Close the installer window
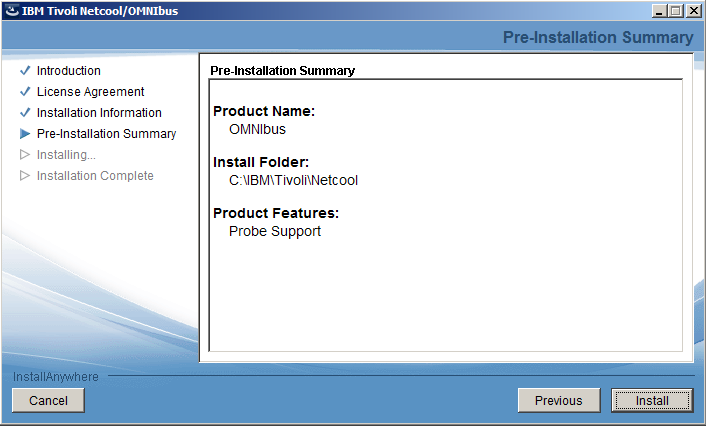706x426 pixels. coord(693,11)
